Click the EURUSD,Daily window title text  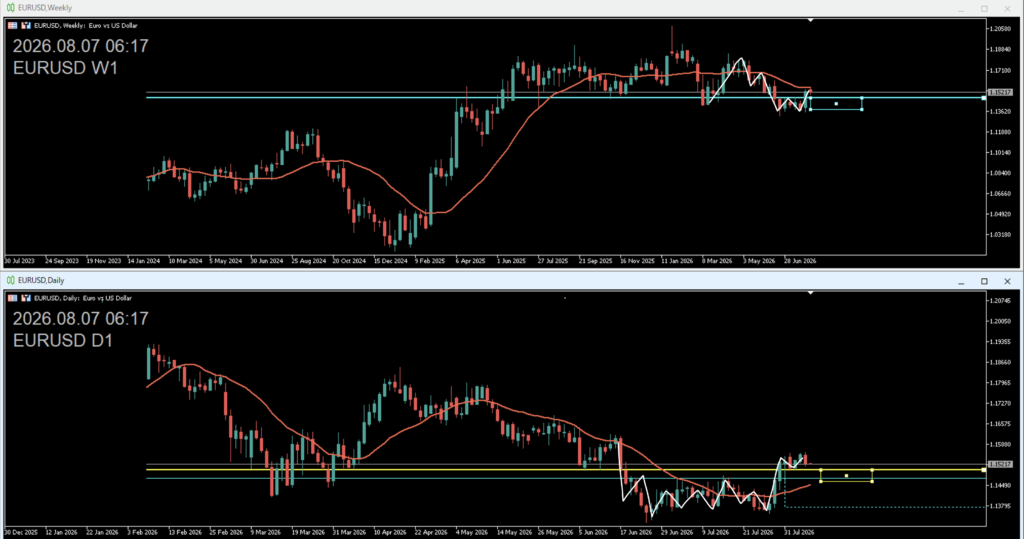pos(41,280)
